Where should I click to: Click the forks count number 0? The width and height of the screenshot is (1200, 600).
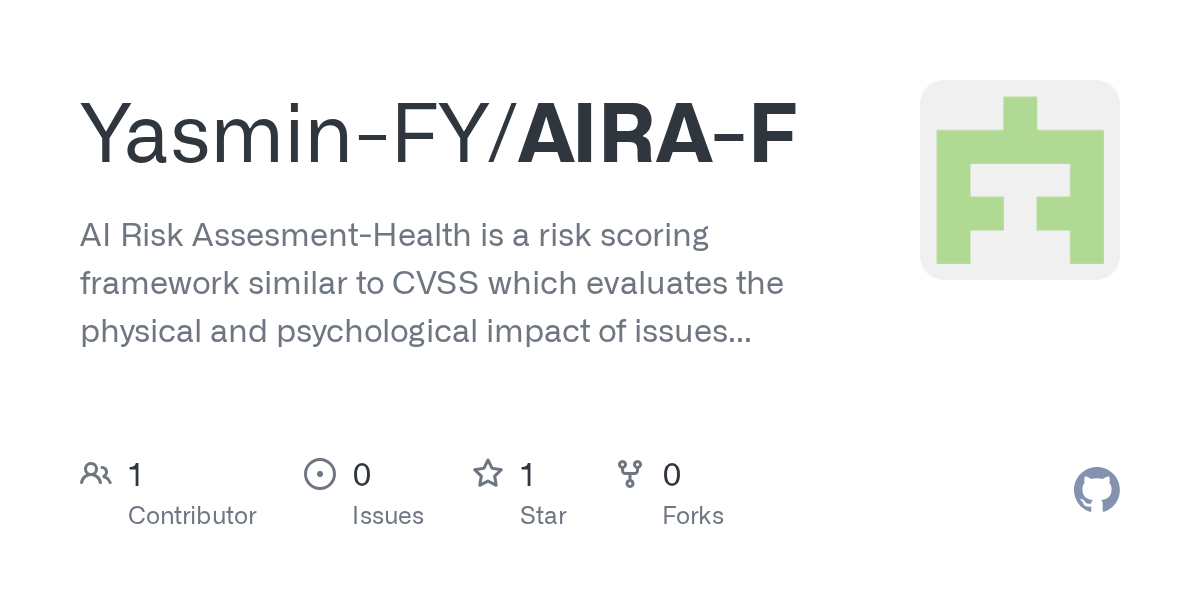click(x=672, y=475)
